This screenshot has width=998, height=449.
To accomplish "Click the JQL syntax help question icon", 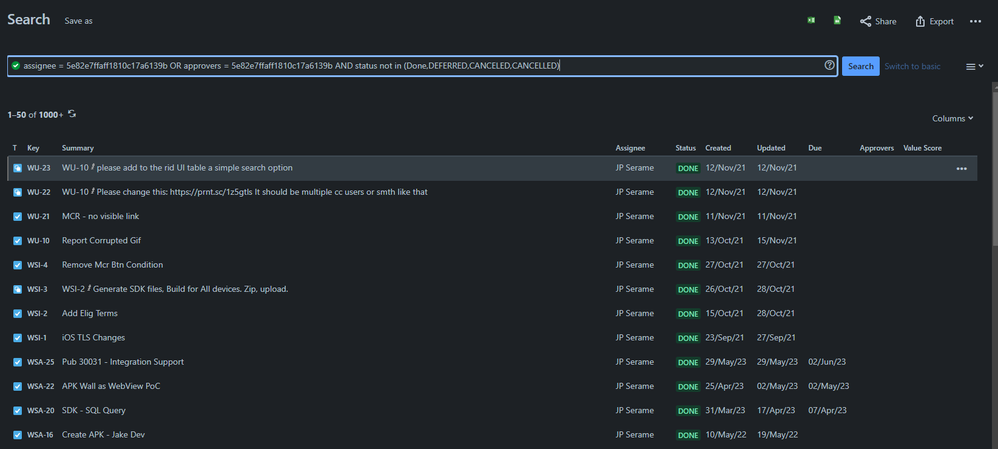I will point(829,65).
